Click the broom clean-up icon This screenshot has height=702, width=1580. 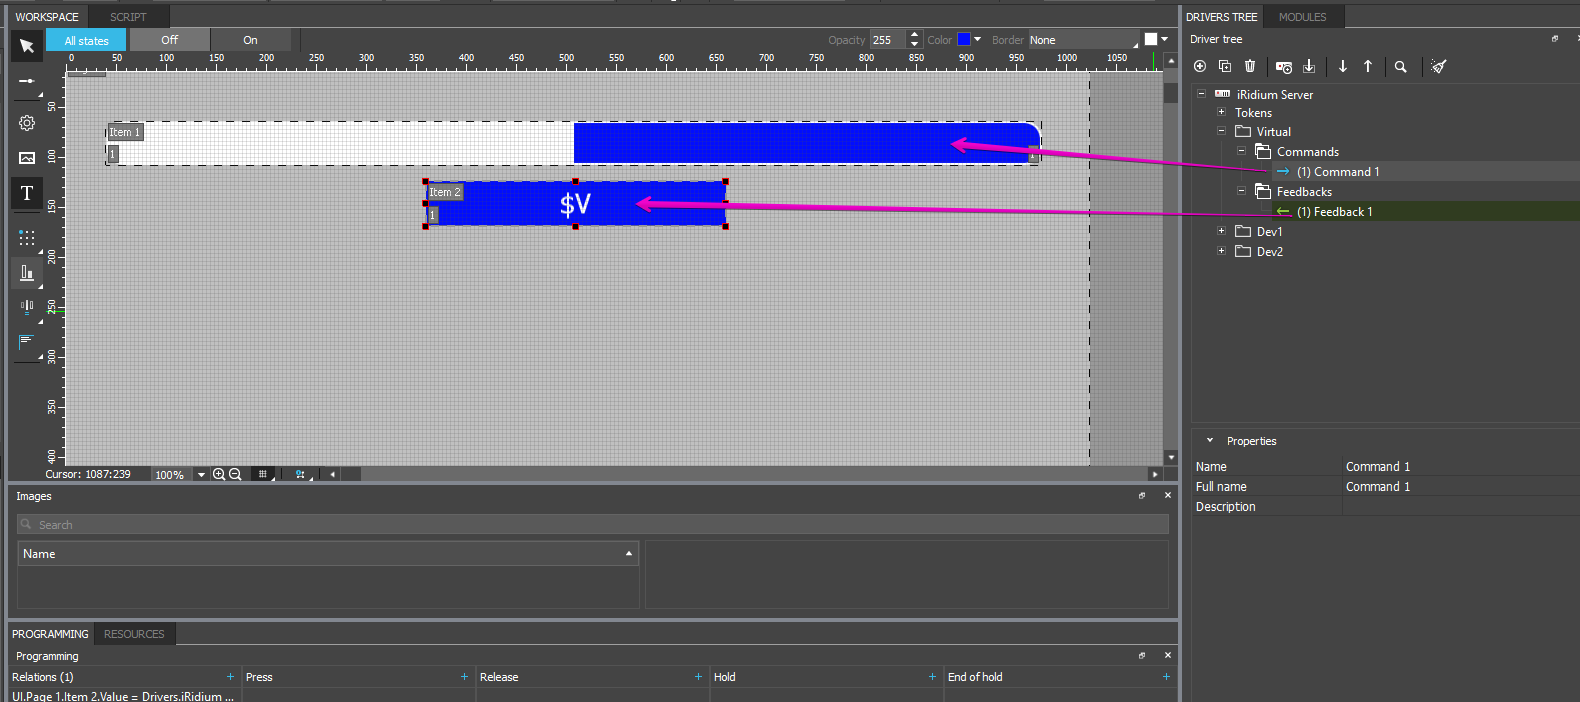pos(1438,66)
